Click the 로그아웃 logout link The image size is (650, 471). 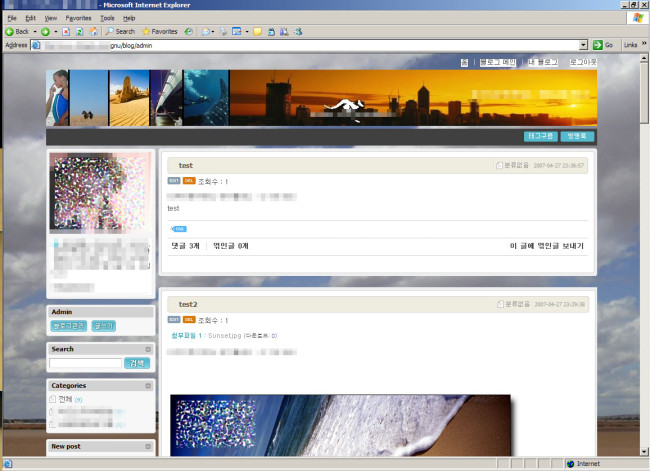[x=583, y=62]
